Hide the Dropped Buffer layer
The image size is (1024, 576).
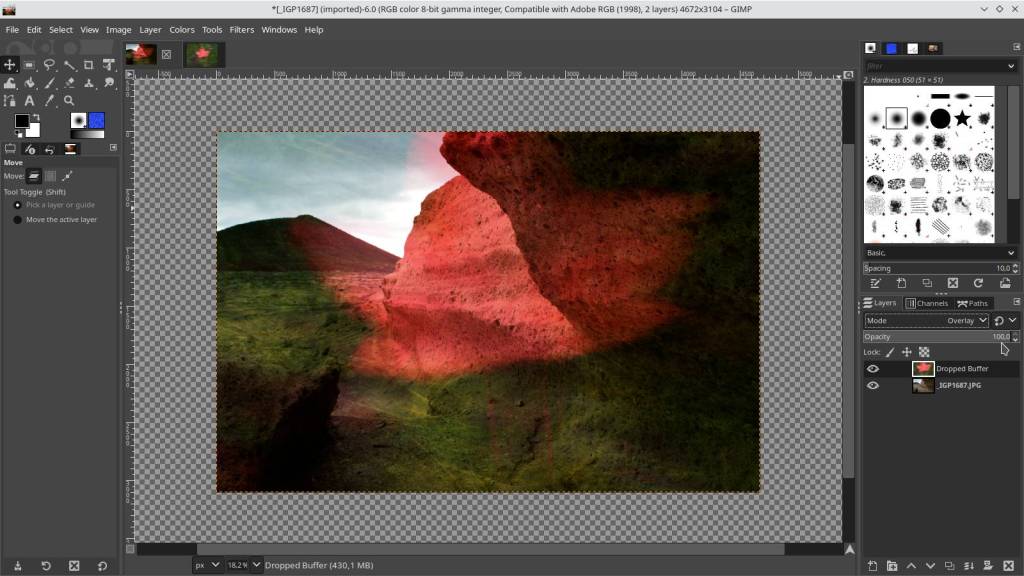coord(873,369)
